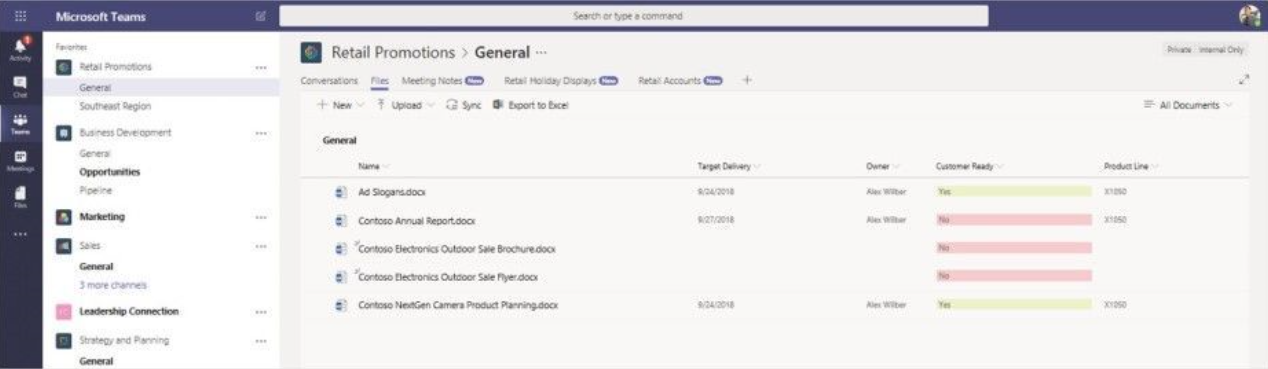Click Export to Excel
Viewport: 1268px width, 369px height.
click(531, 105)
